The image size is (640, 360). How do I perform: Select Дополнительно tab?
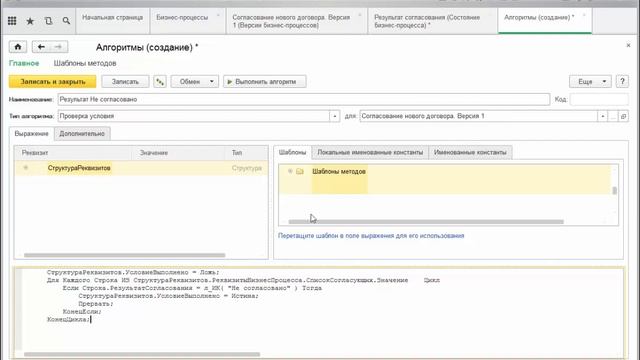[x=82, y=133]
